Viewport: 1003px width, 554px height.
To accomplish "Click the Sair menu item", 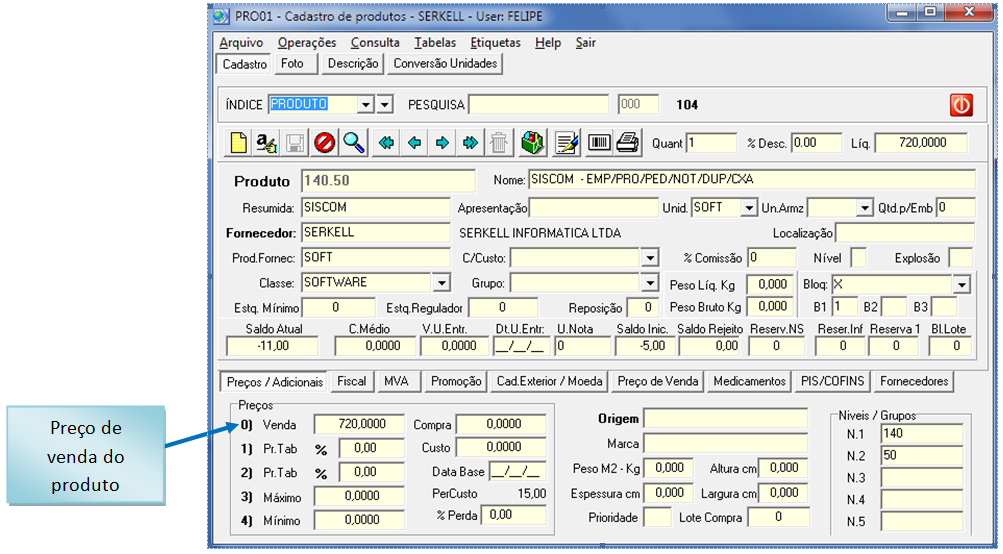I will pyautogui.click(x=585, y=43).
